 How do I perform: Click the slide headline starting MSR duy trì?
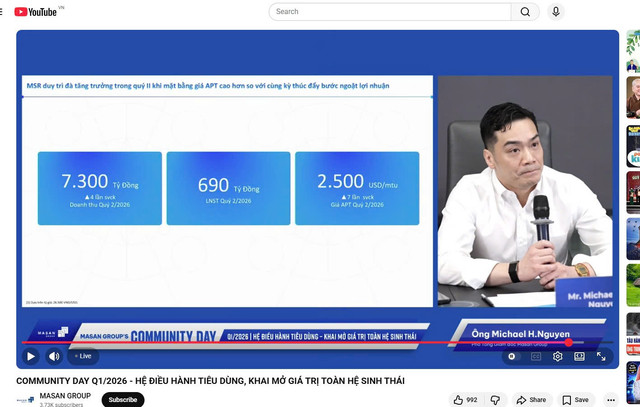coord(208,86)
